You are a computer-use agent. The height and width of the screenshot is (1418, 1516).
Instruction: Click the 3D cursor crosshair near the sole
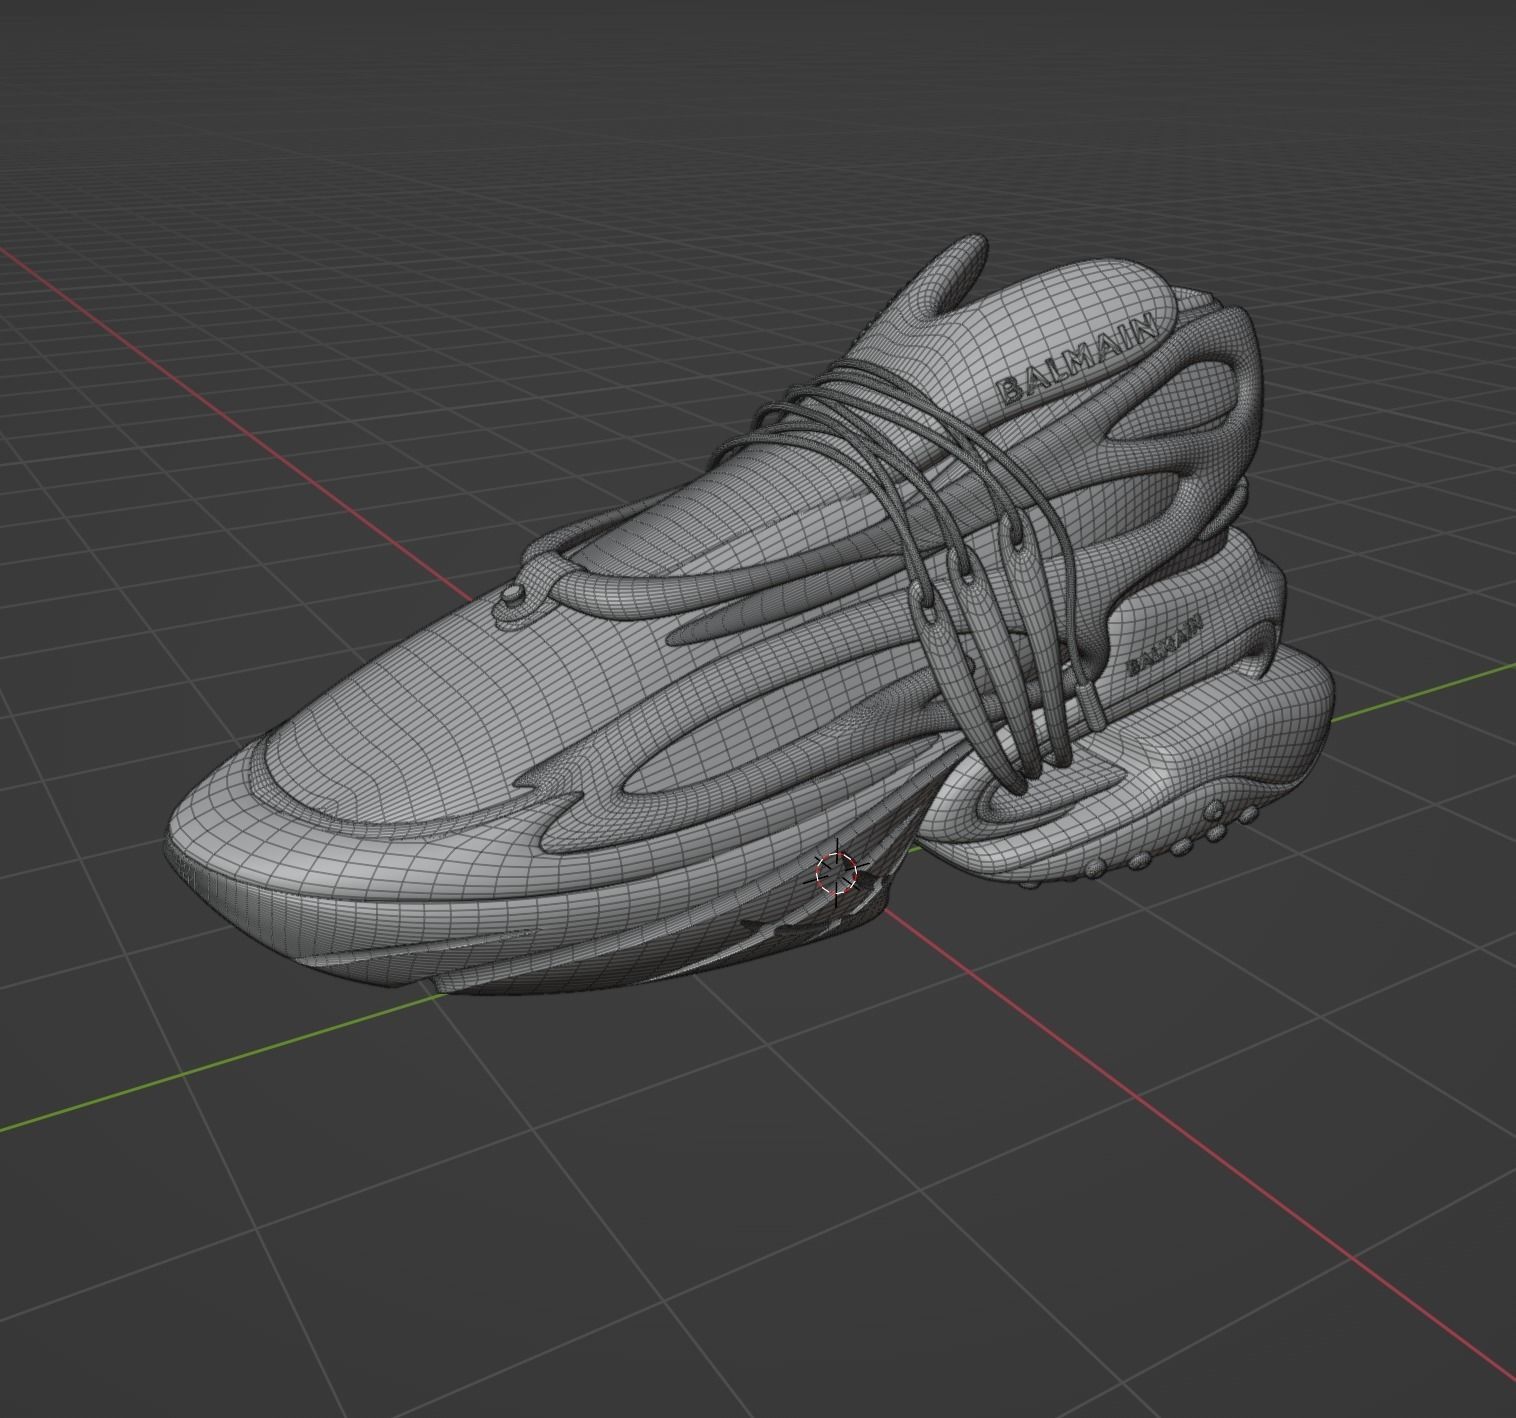pyautogui.click(x=837, y=873)
